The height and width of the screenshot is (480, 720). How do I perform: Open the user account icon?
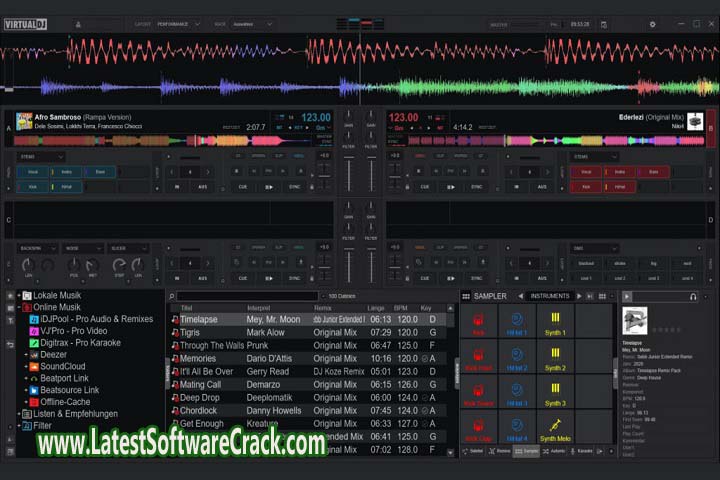point(78,24)
